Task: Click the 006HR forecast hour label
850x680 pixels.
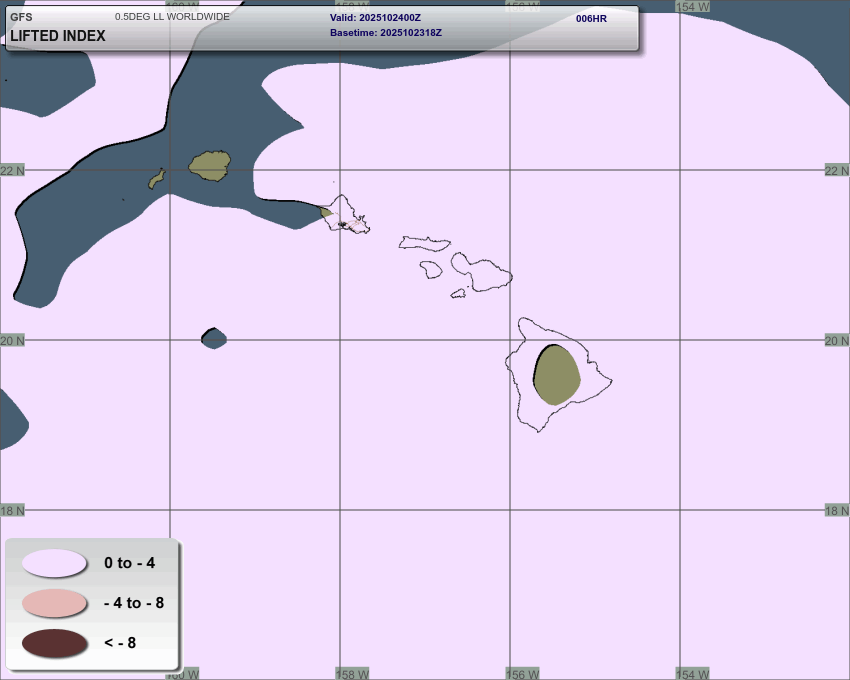Action: (591, 18)
